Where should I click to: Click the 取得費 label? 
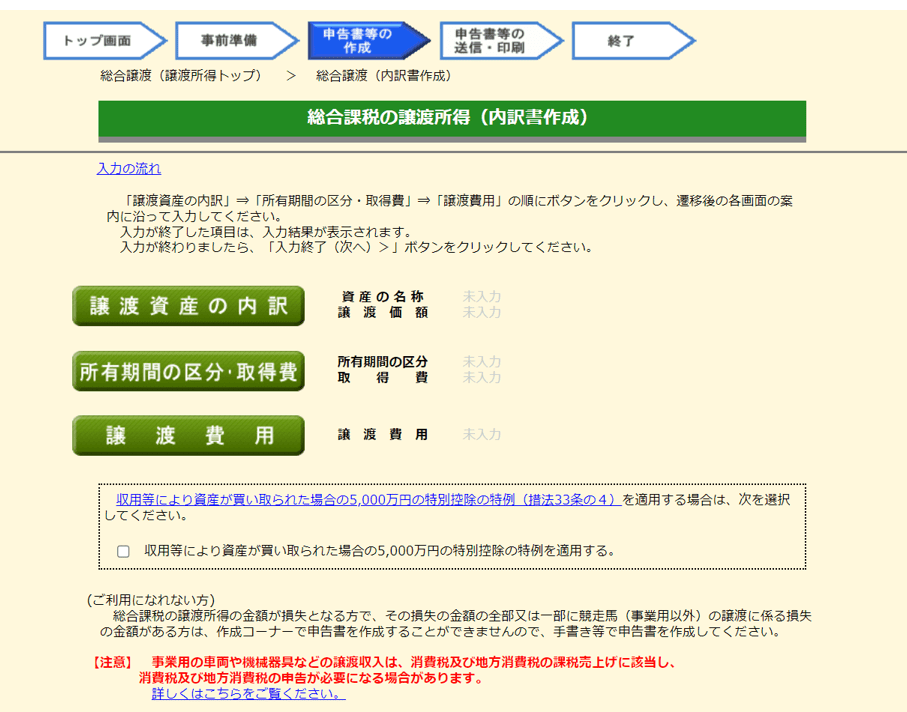383,378
